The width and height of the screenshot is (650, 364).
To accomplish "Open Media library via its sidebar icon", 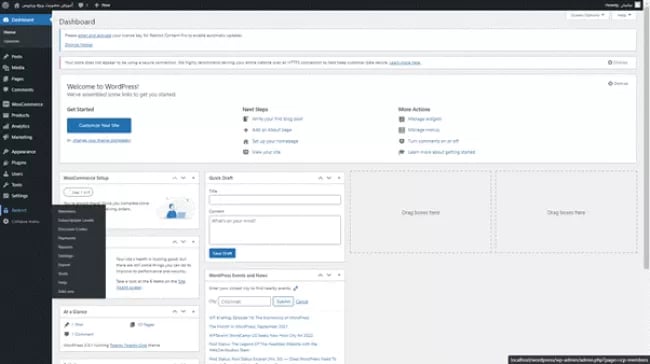I will [x=6, y=68].
